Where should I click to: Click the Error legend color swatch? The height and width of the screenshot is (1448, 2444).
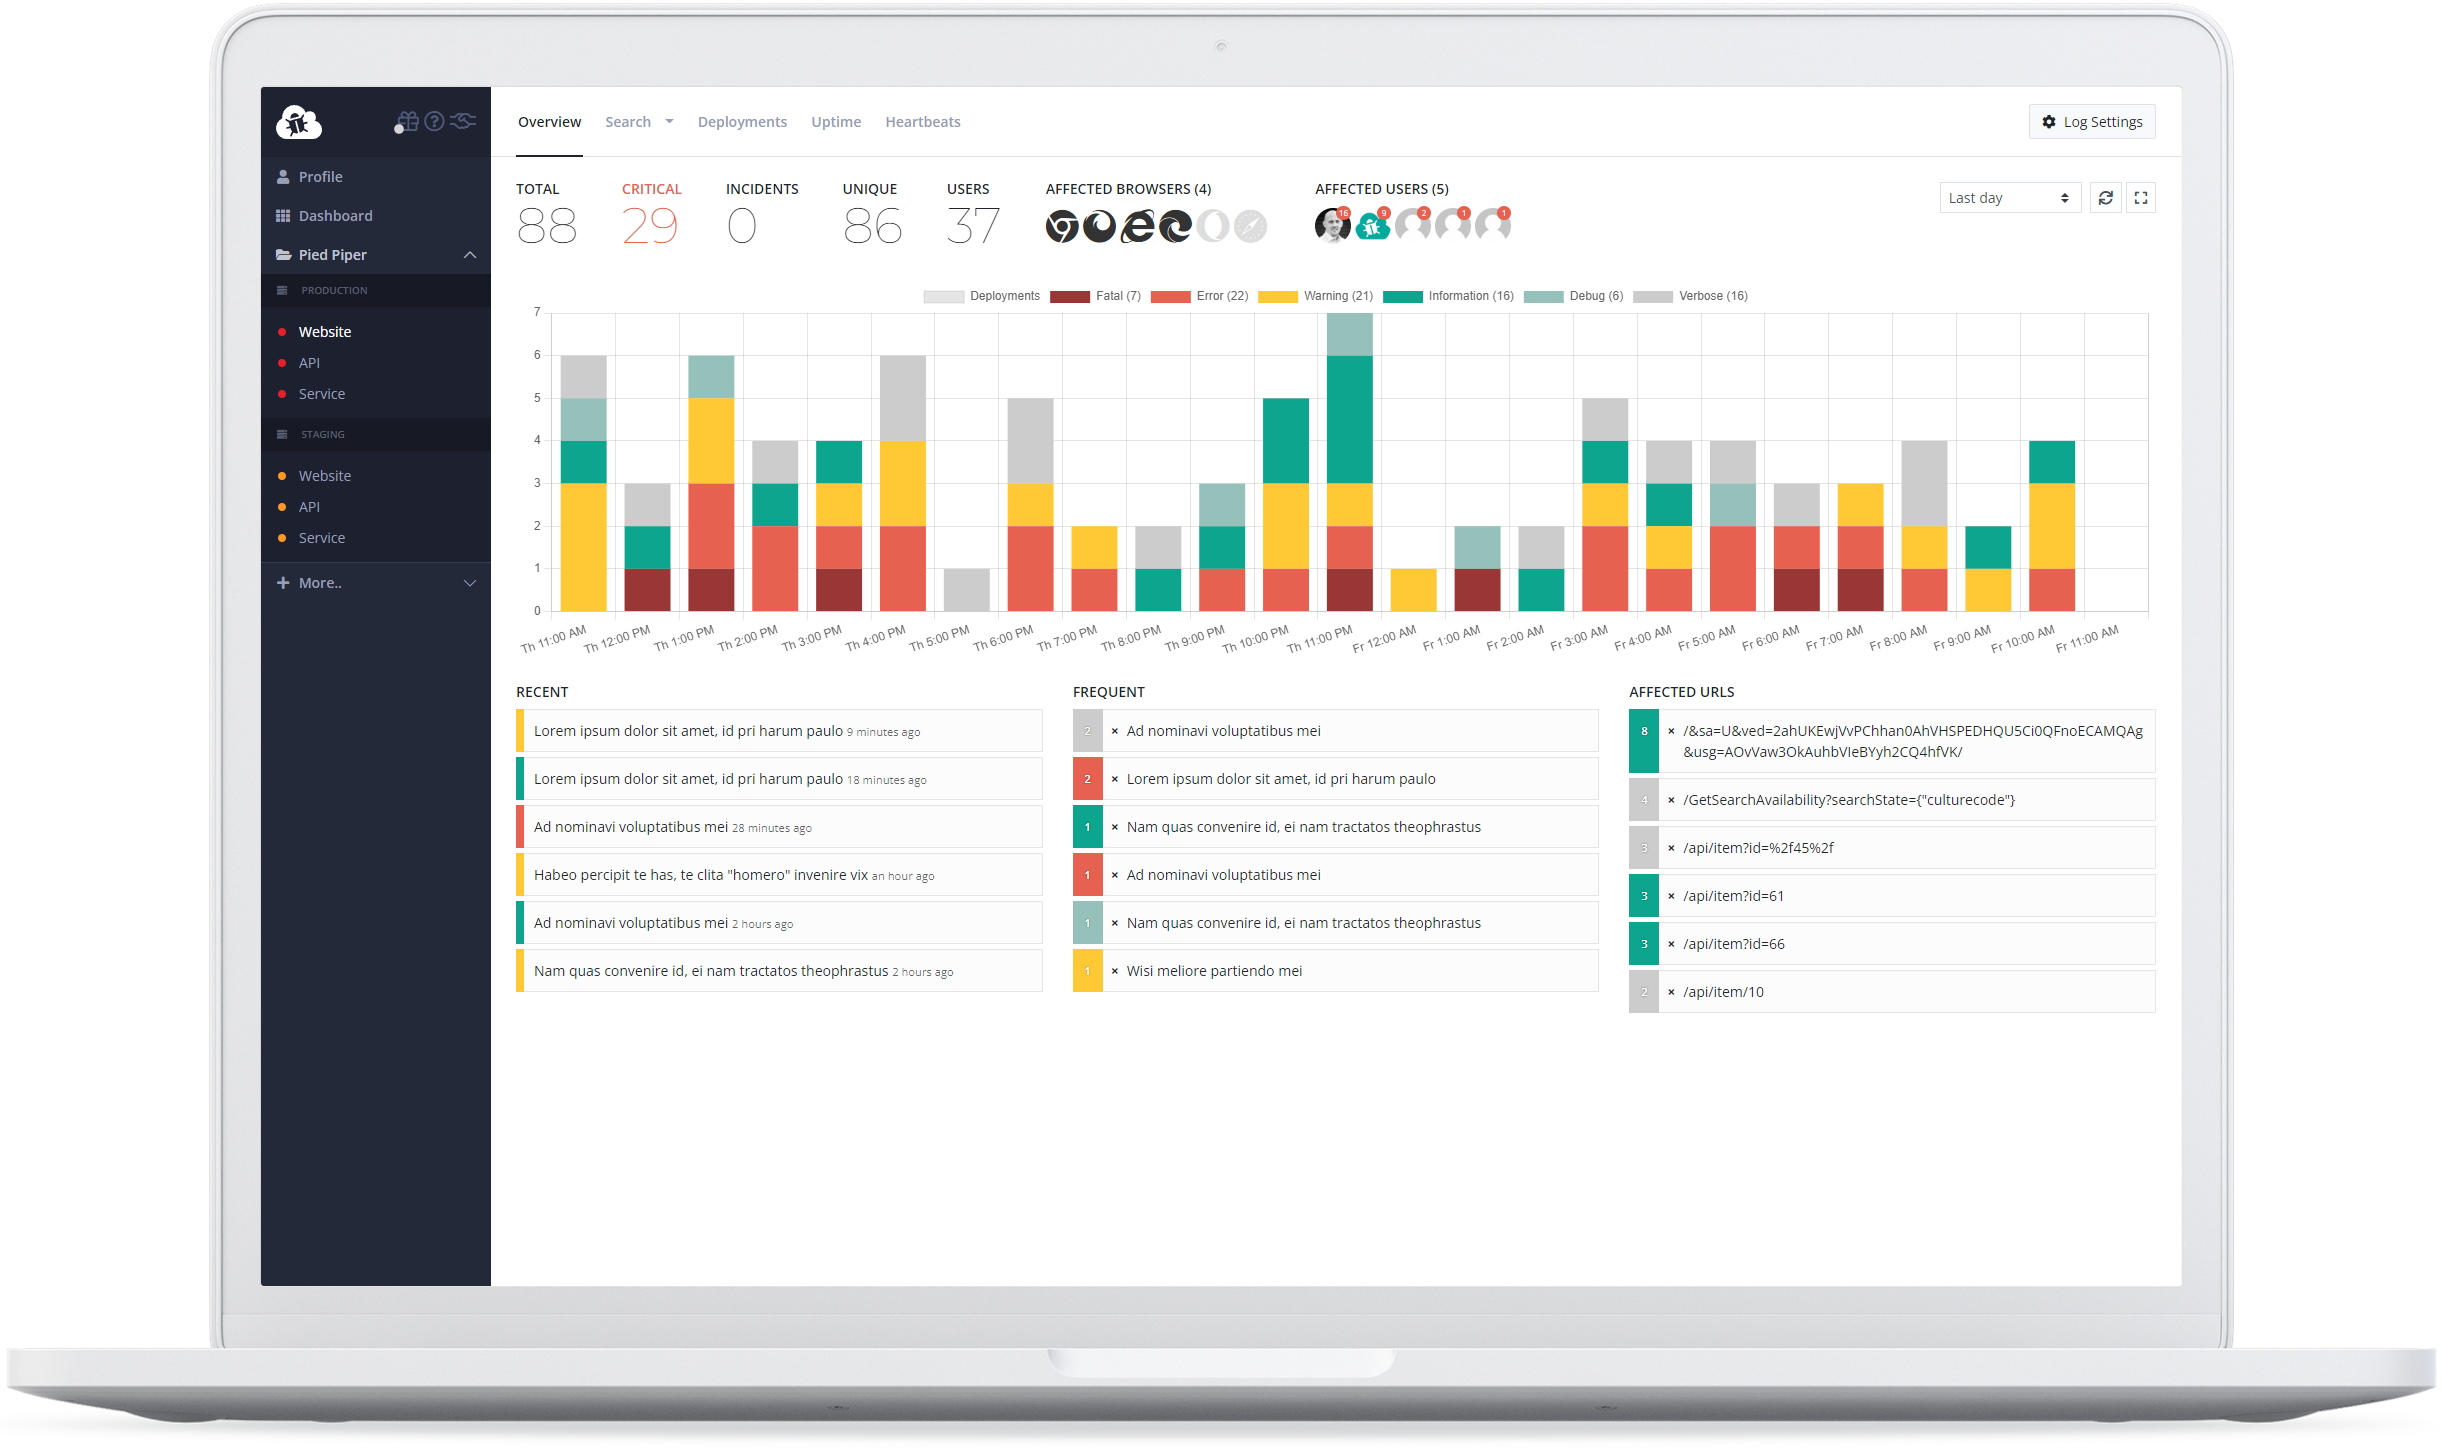1170,296
